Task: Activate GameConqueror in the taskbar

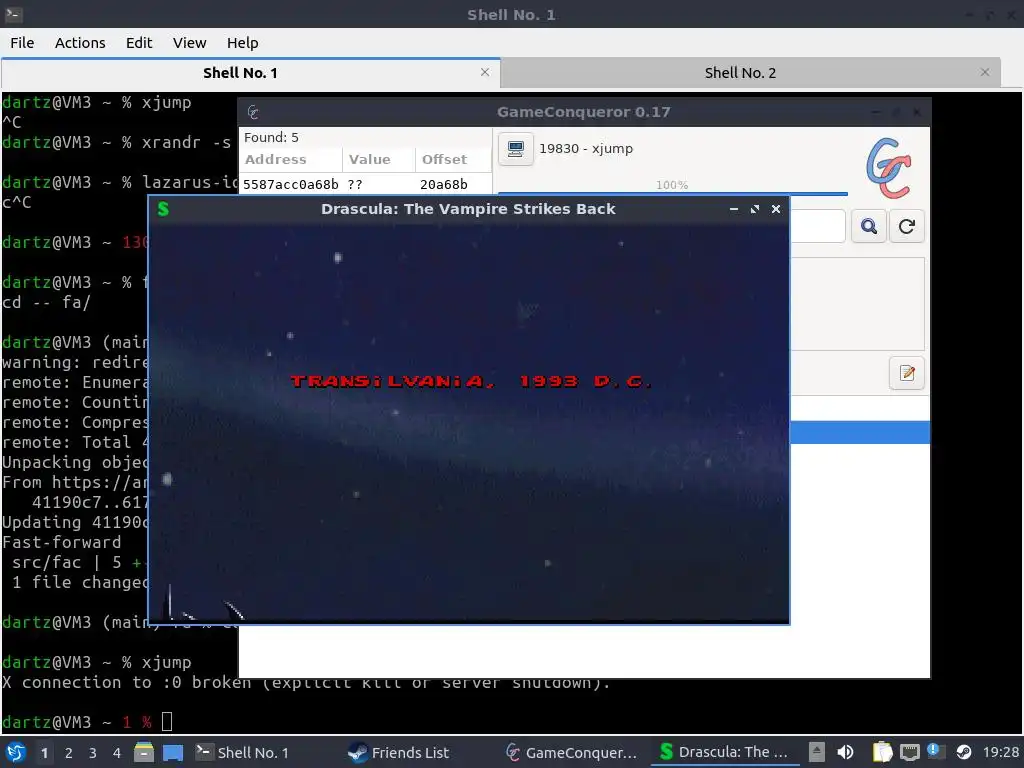Action: pos(571,752)
